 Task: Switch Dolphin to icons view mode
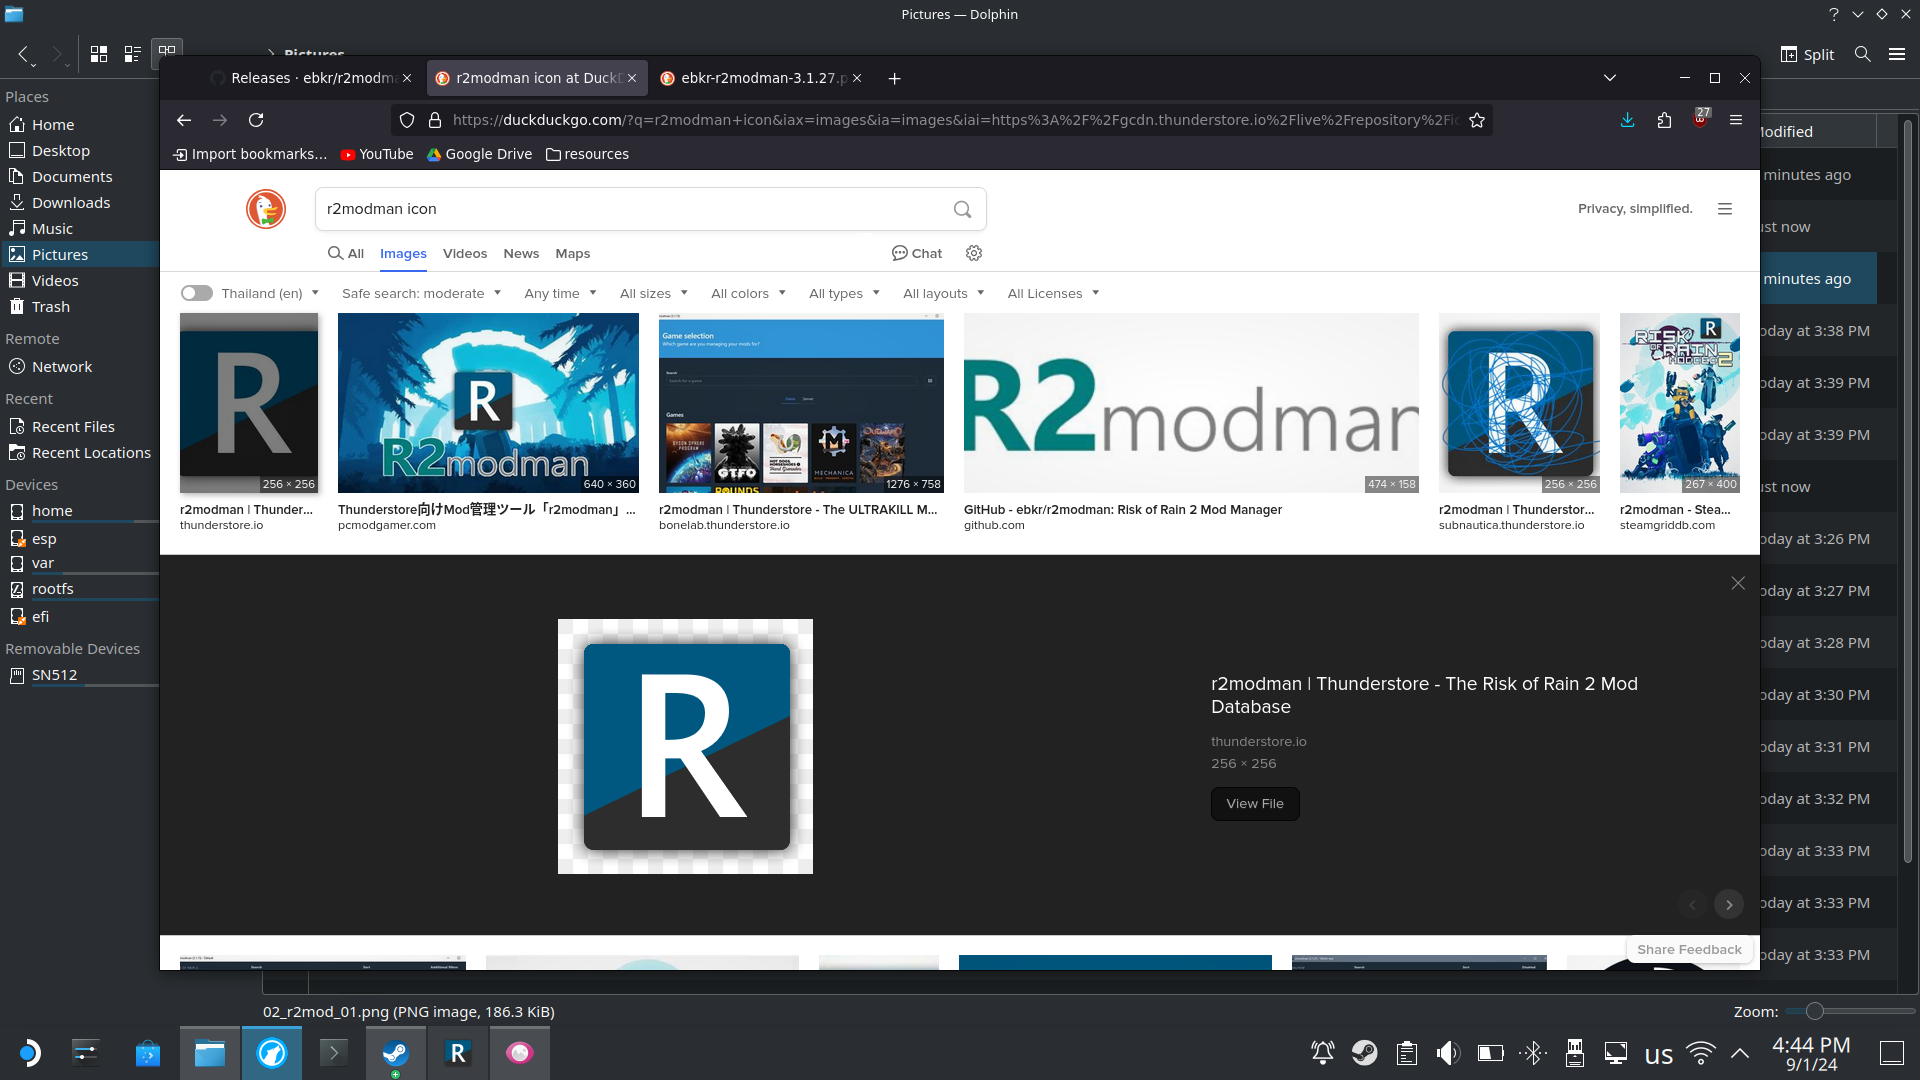point(99,54)
